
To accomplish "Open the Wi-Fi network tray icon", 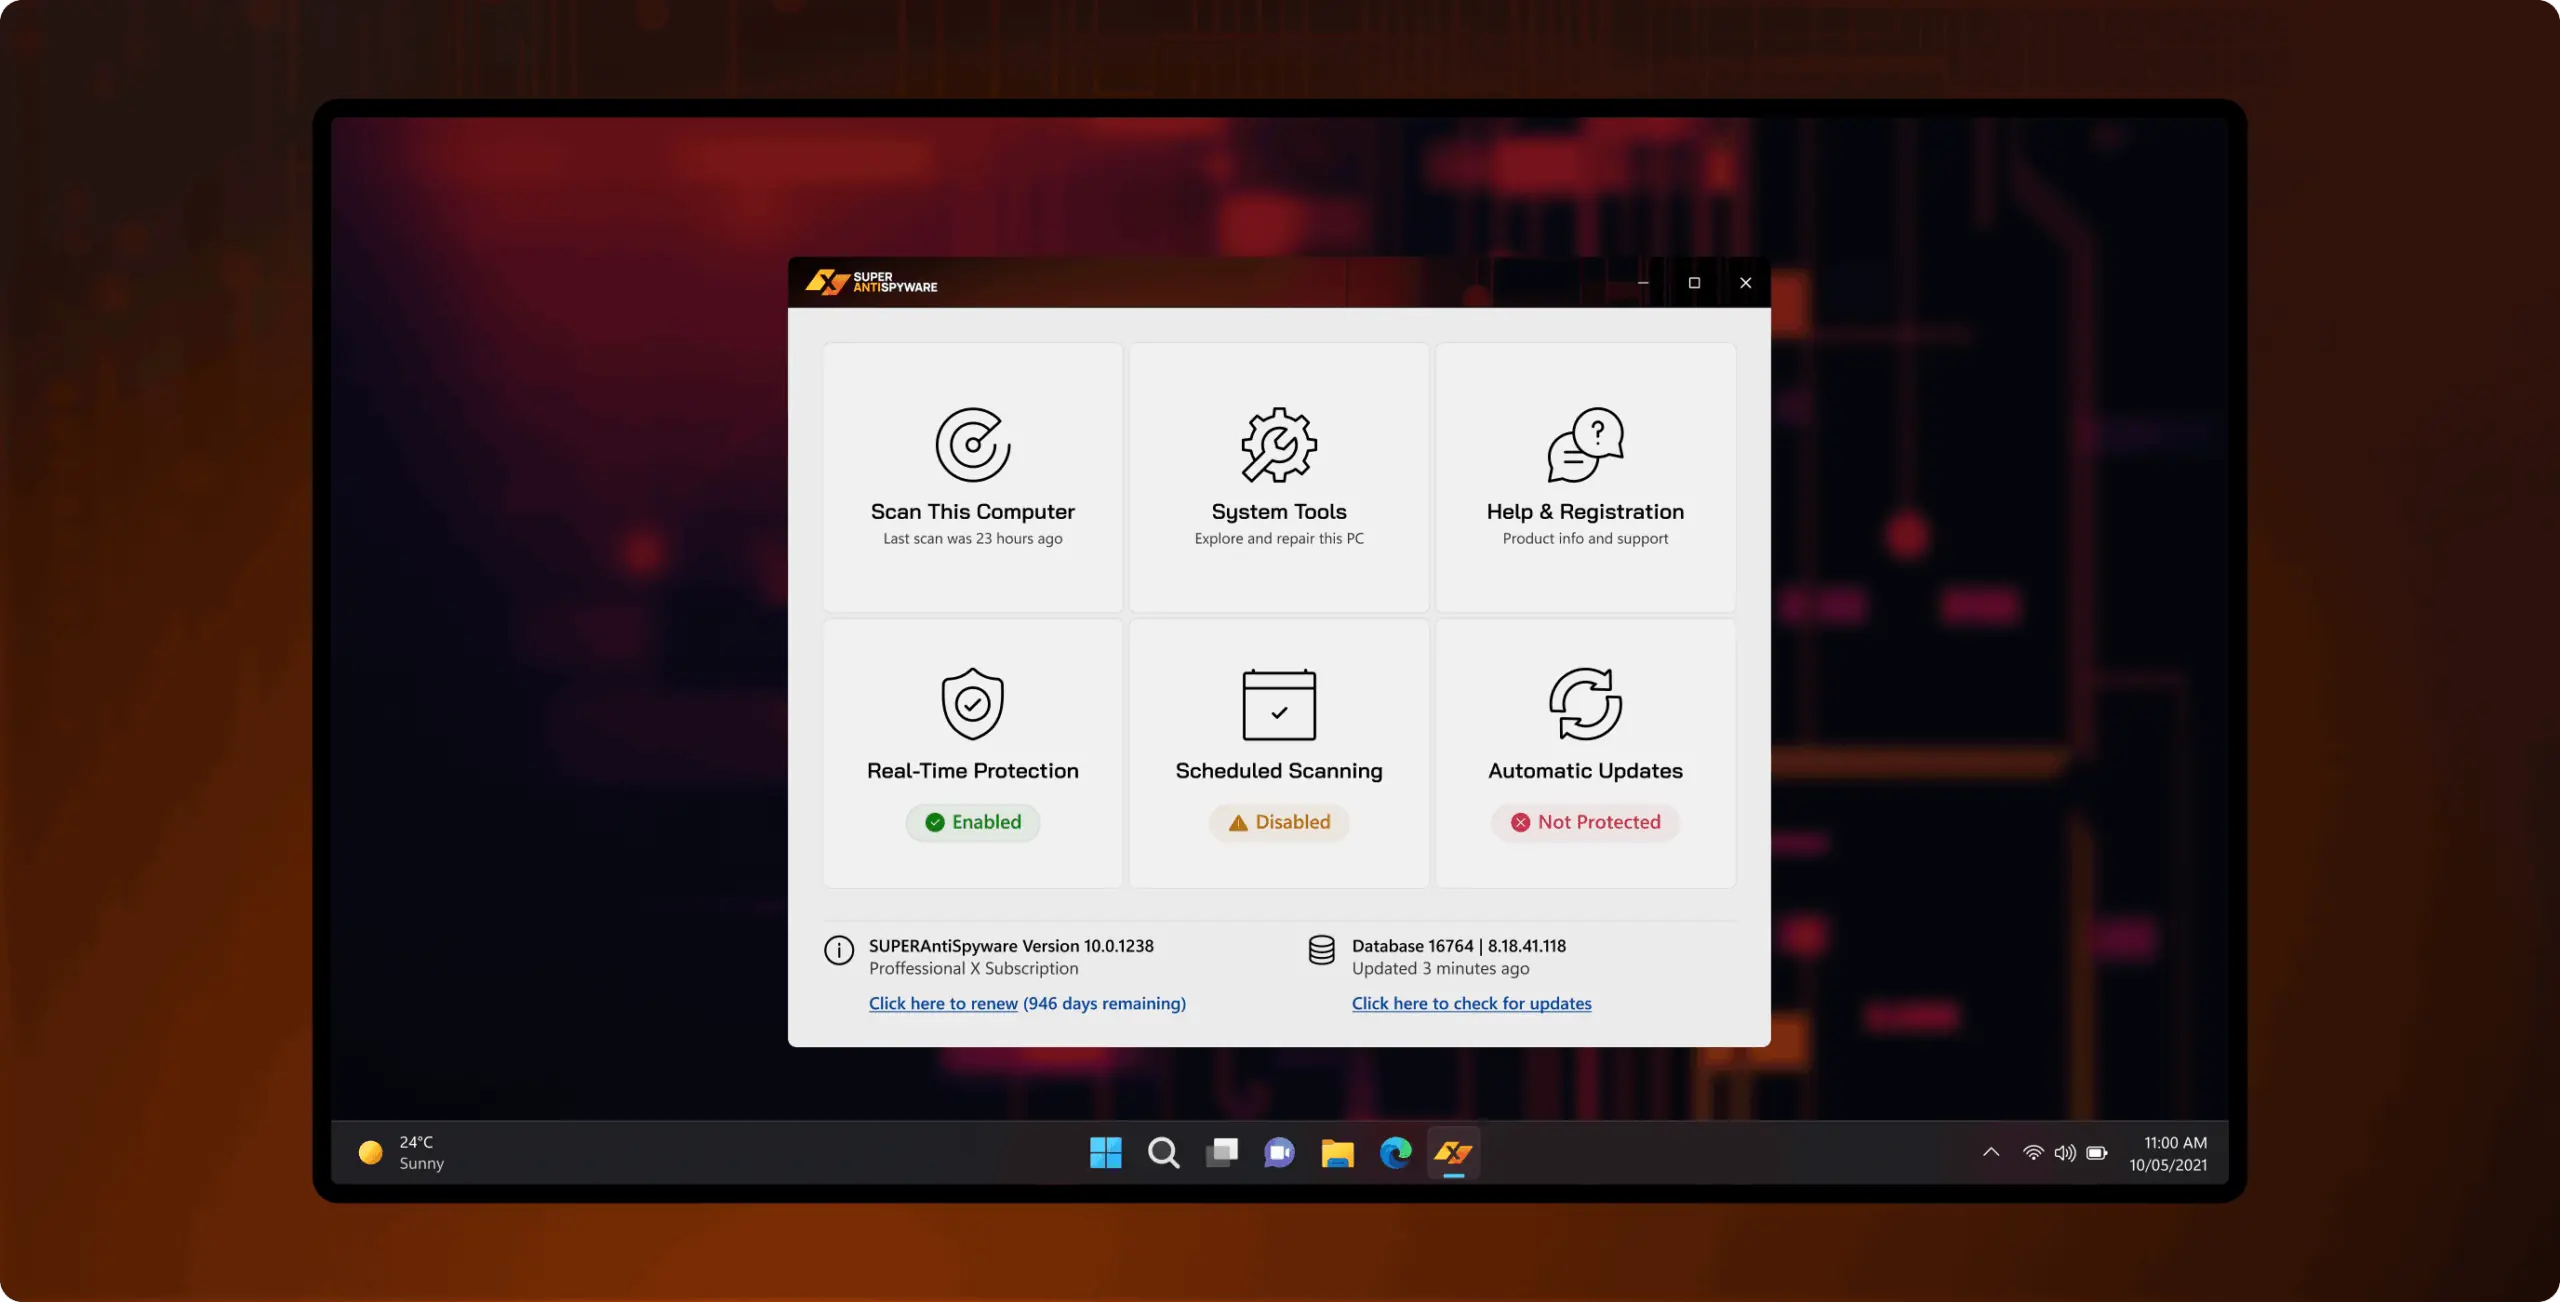I will [x=2032, y=1153].
